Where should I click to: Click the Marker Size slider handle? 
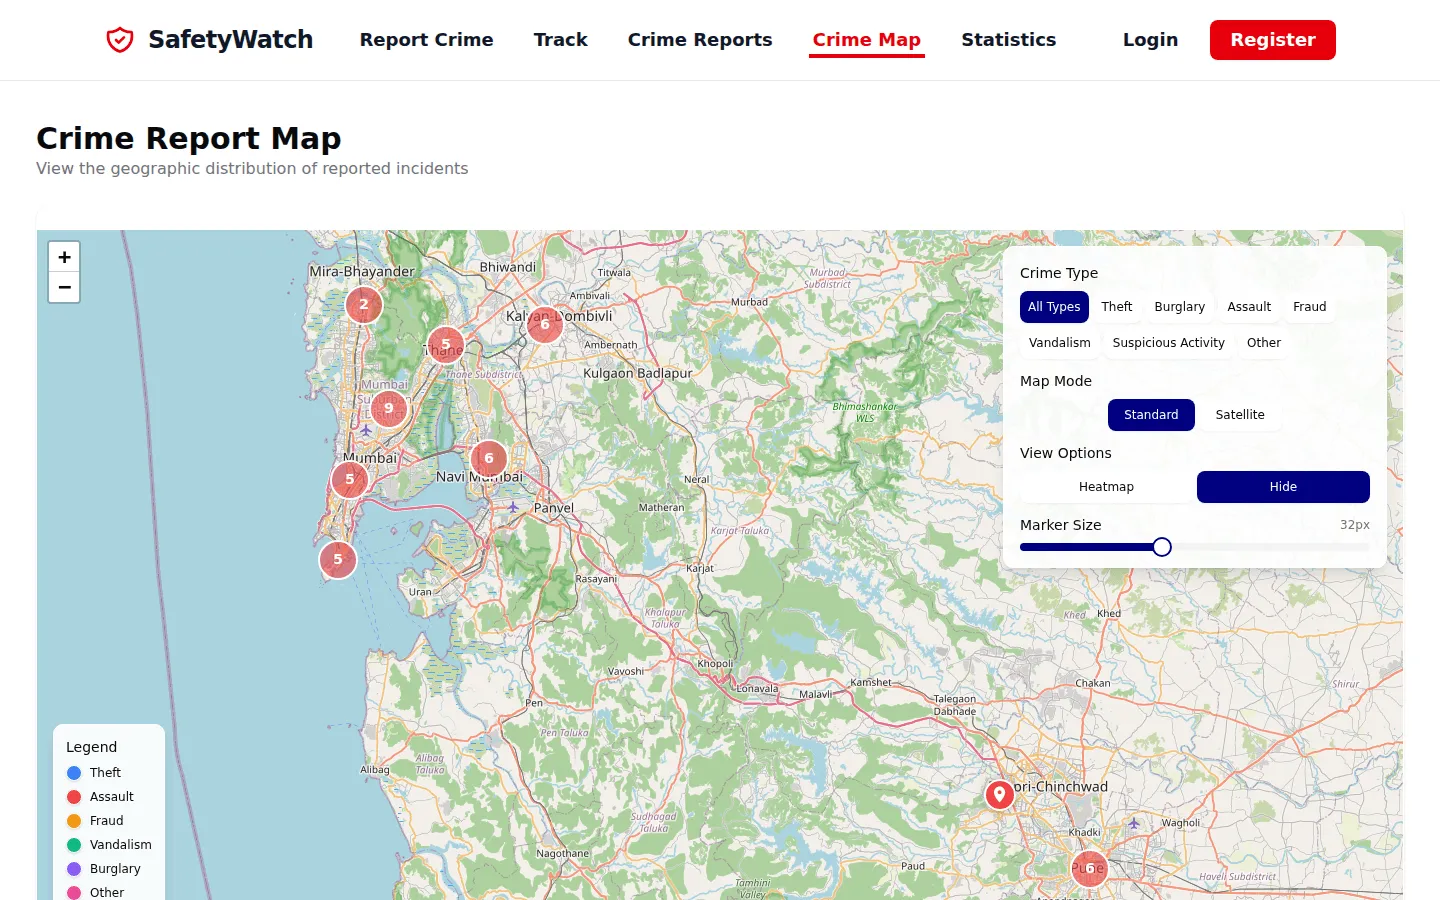[x=1161, y=547]
